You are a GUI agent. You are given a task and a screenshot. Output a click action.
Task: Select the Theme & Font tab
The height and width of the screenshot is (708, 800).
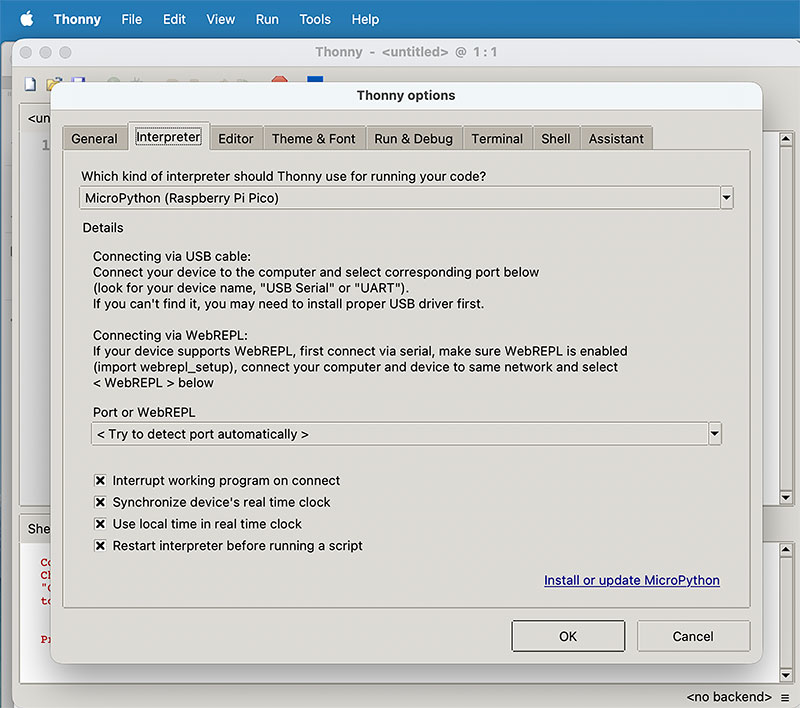click(x=314, y=139)
